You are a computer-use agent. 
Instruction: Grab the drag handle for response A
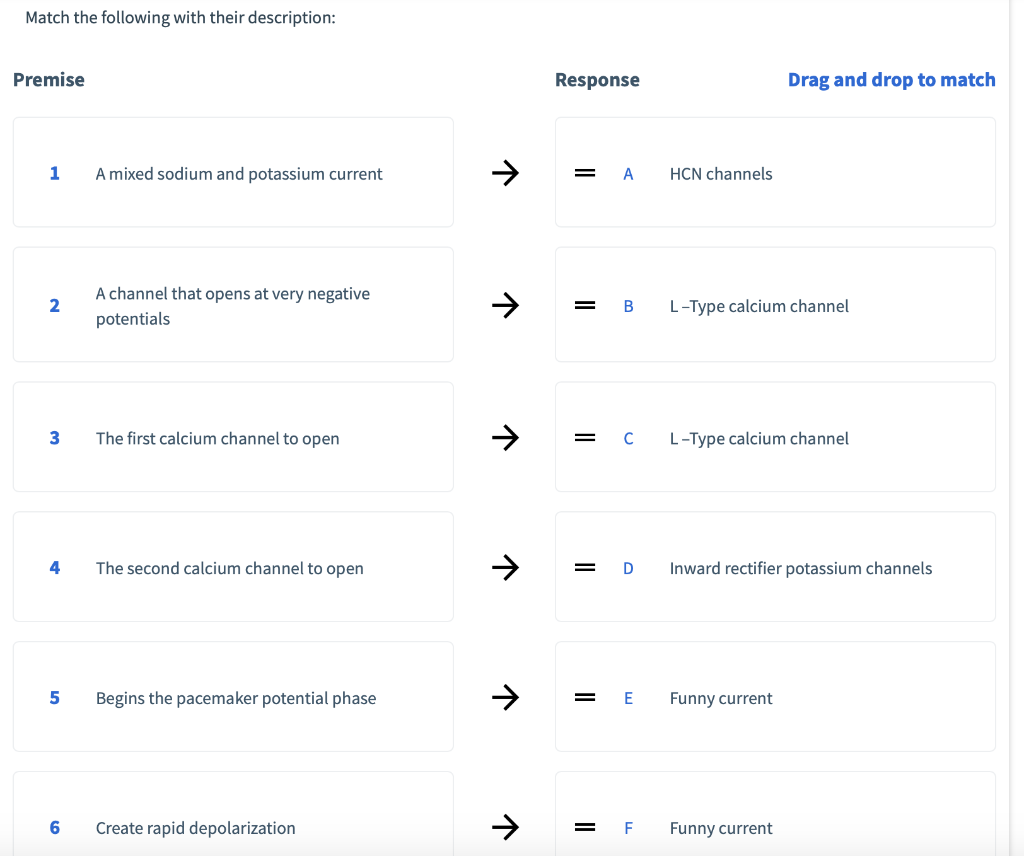585,174
